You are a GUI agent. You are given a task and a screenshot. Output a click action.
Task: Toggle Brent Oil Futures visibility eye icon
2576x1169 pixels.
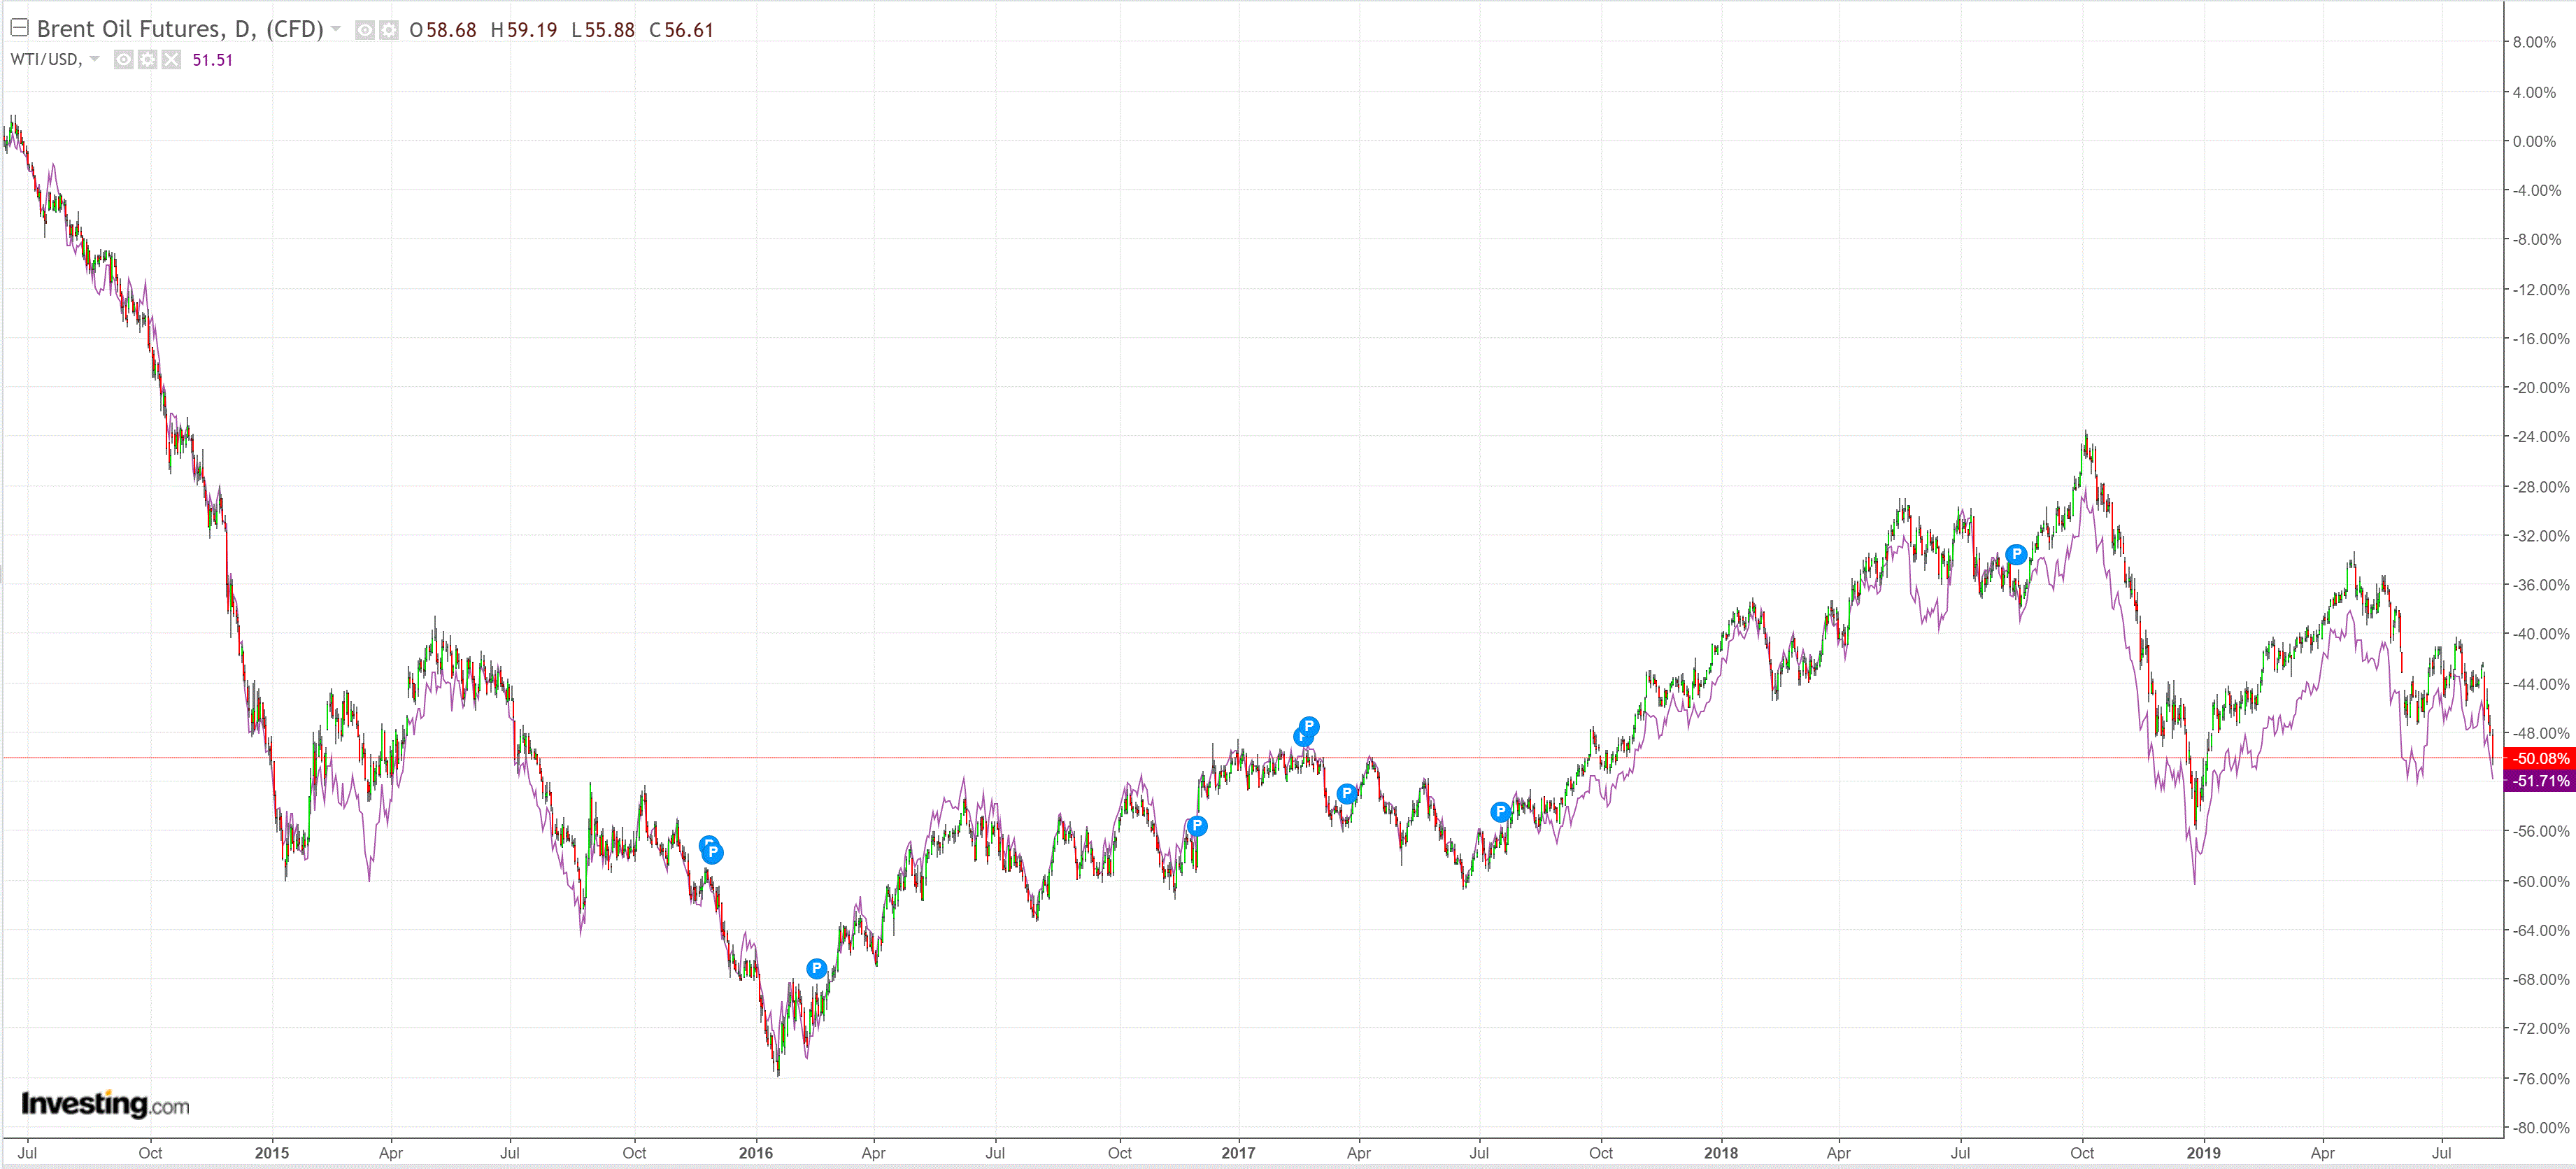pyautogui.click(x=365, y=30)
